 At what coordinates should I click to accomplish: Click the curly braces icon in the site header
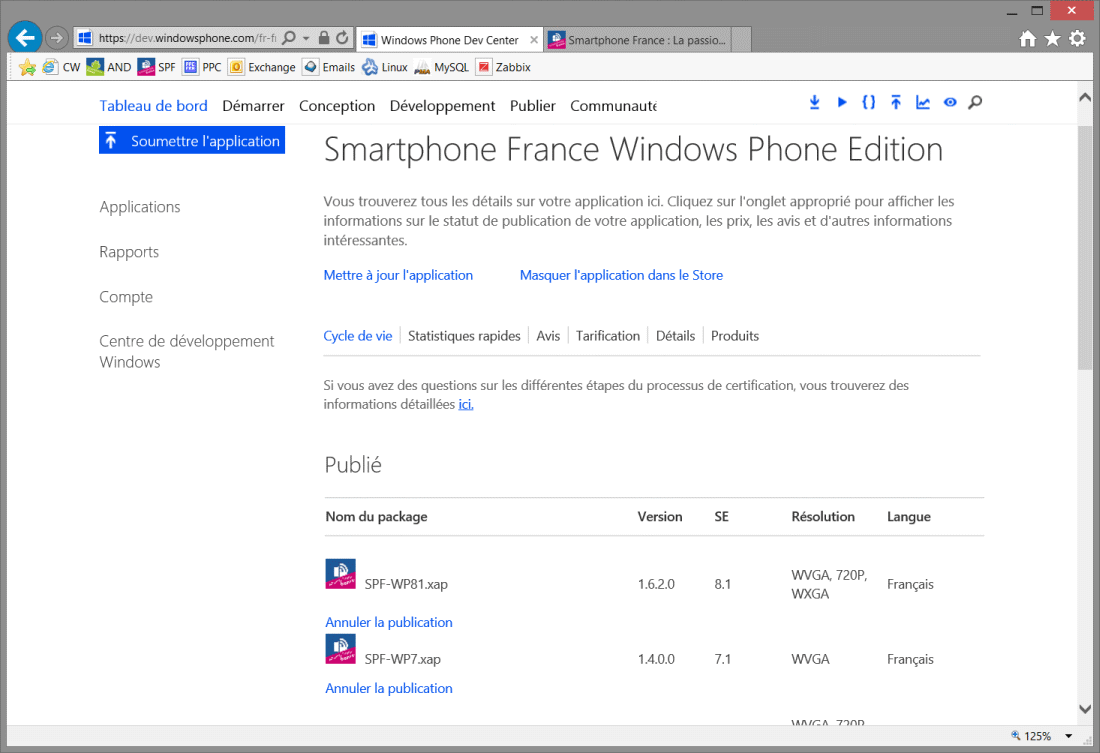pos(868,102)
